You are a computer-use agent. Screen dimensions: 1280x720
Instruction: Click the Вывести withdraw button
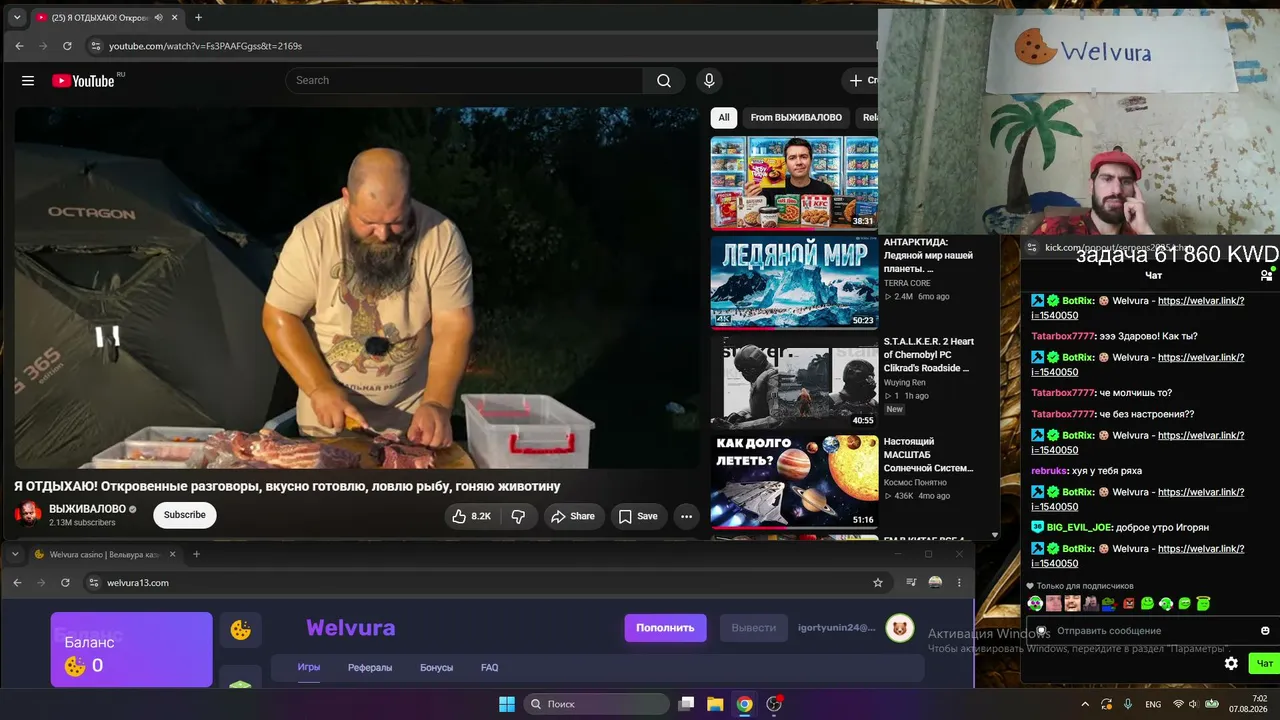754,628
